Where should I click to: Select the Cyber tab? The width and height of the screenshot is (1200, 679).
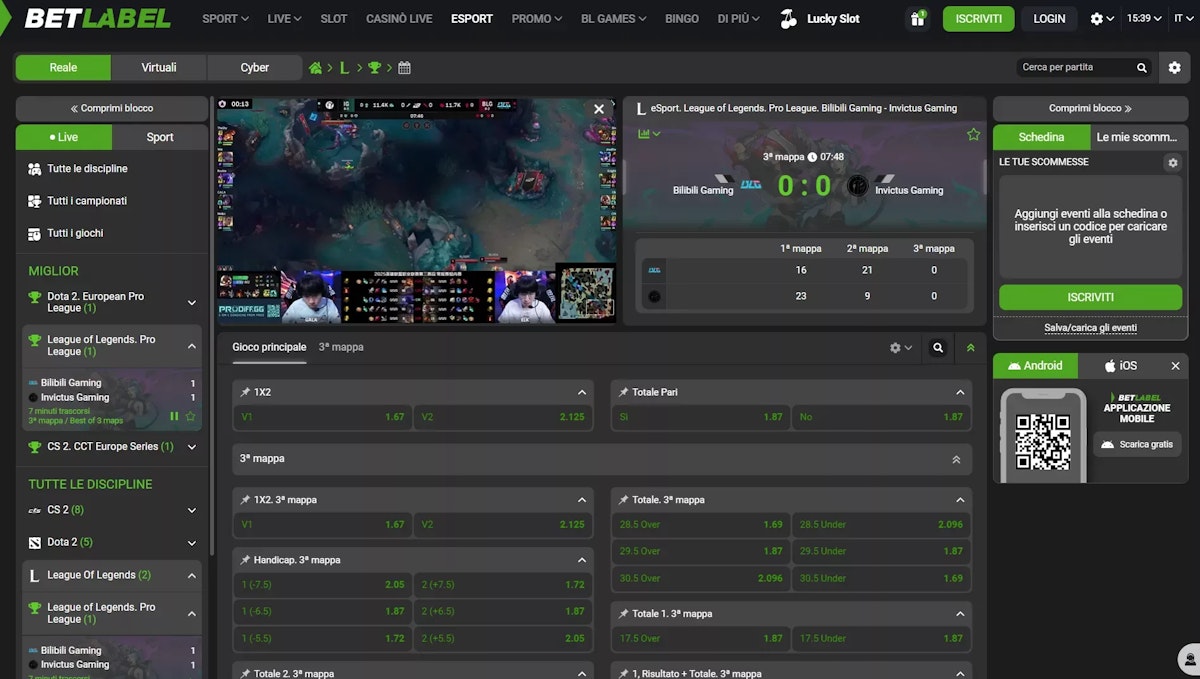point(255,68)
